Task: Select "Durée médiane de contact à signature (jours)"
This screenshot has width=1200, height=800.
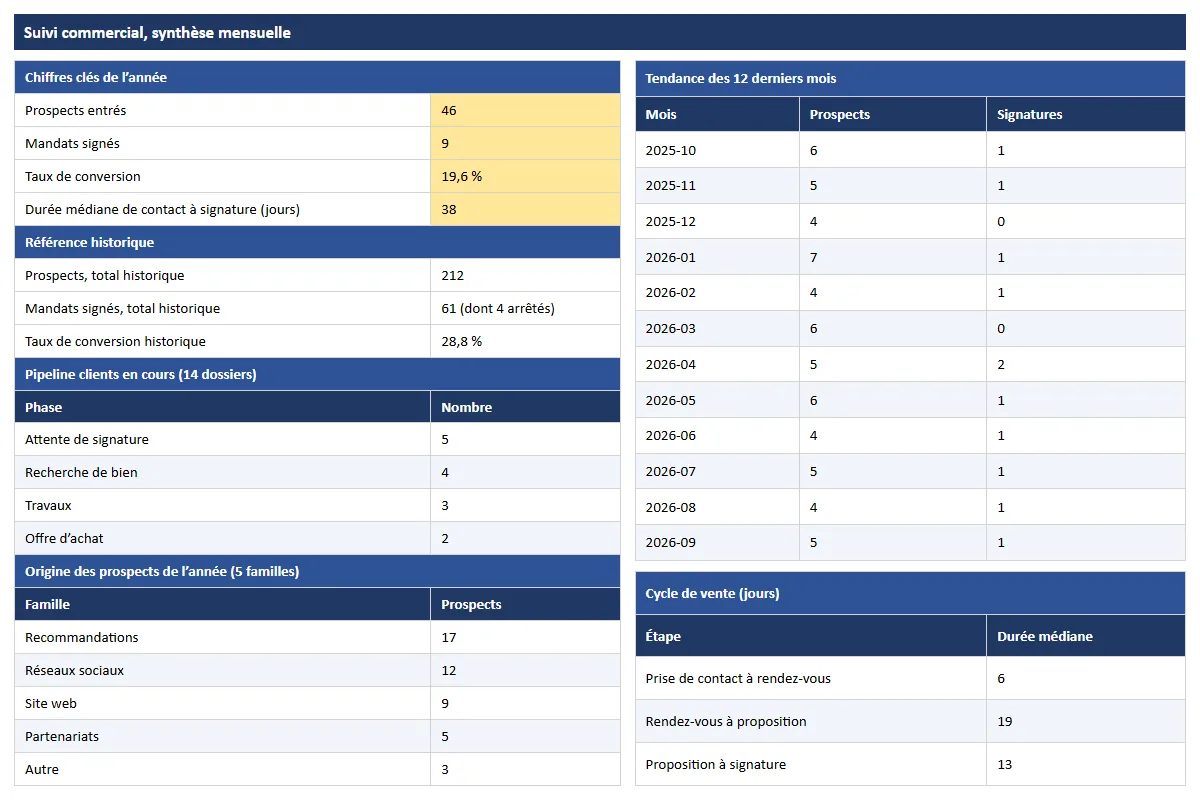Action: click(162, 209)
